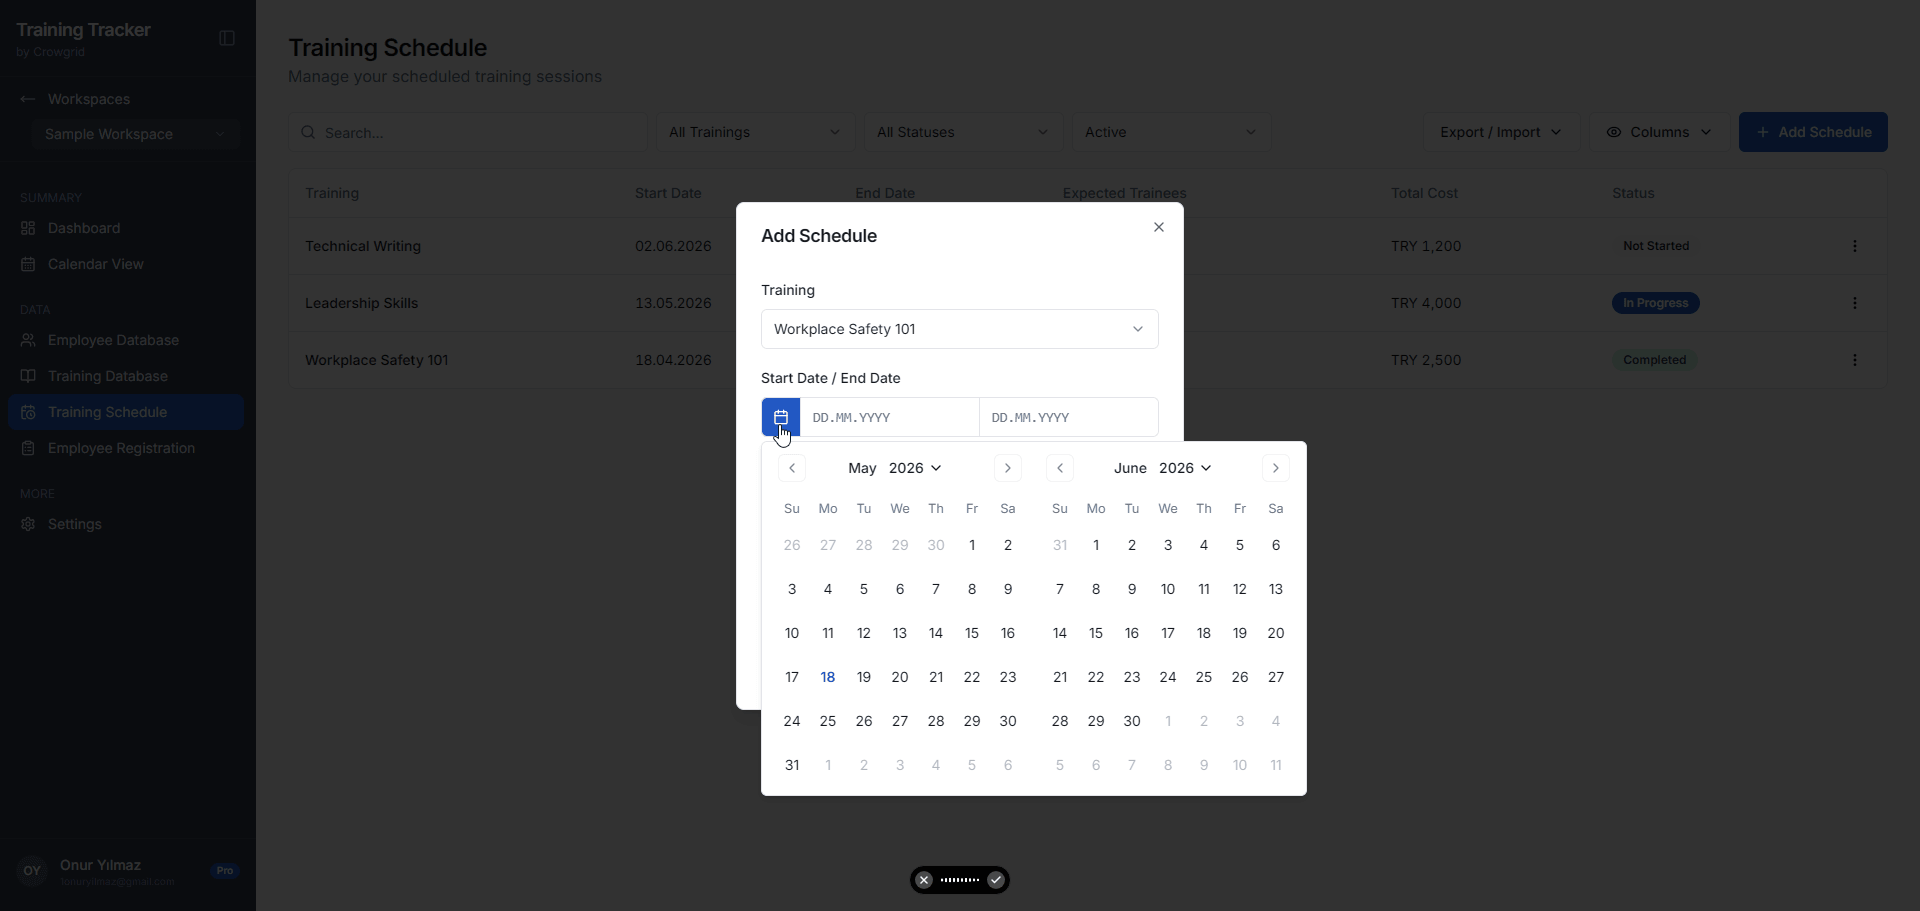Viewport: 1920px width, 911px height.
Task: Choose June 15 in the calendar
Action: 1096,633
